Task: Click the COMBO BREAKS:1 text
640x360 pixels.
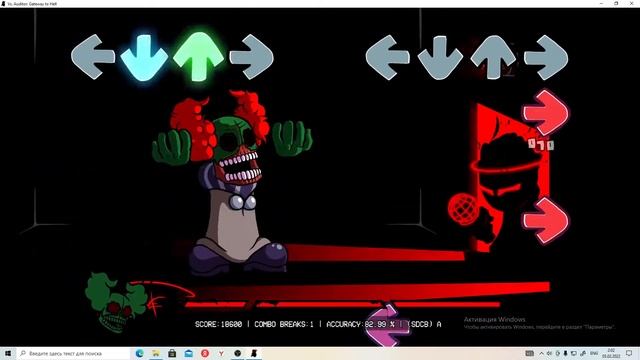Action: click(284, 324)
